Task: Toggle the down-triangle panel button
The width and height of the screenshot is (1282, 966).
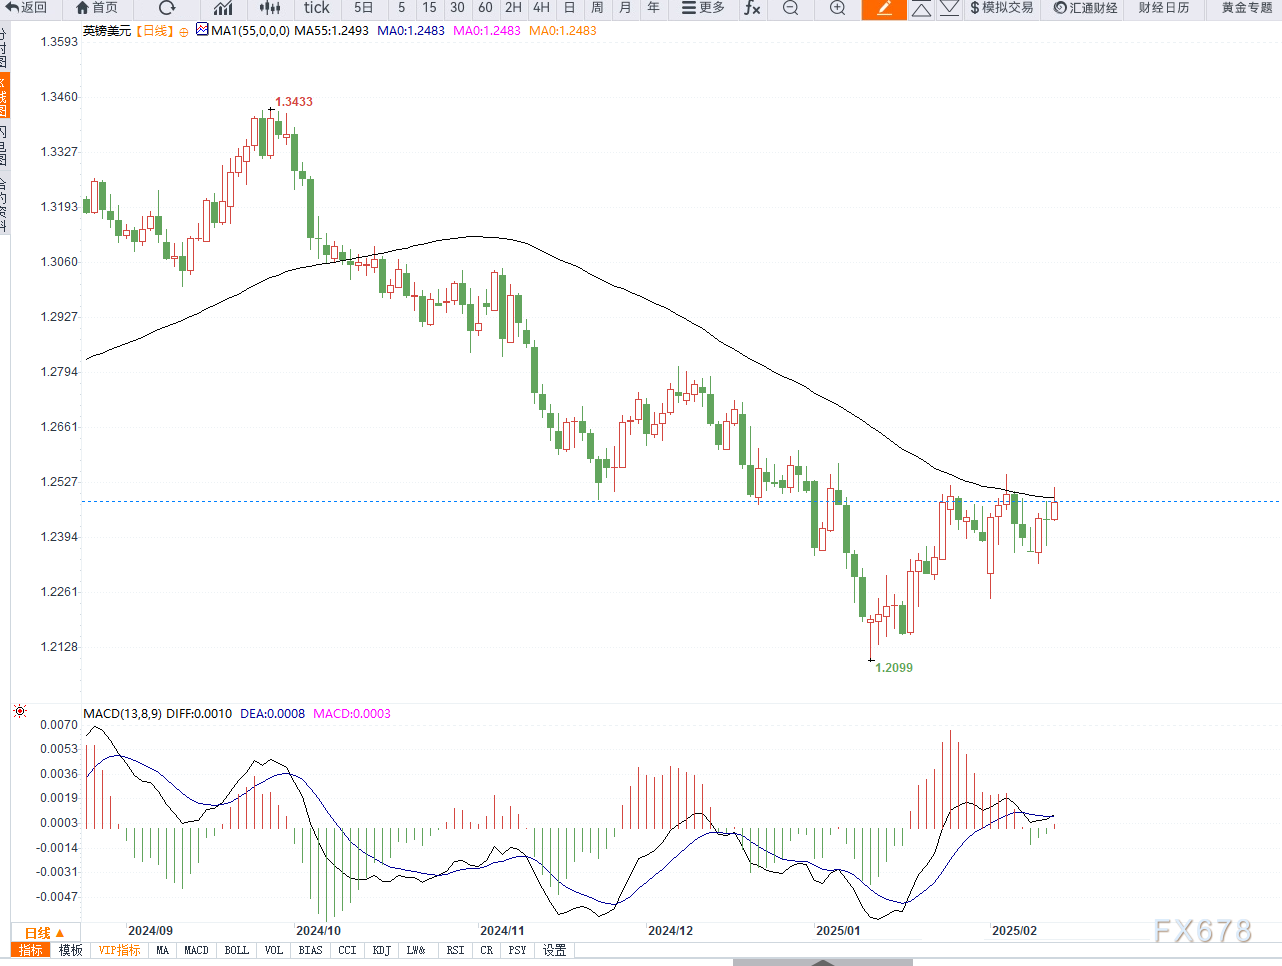Action: pyautogui.click(x=950, y=9)
